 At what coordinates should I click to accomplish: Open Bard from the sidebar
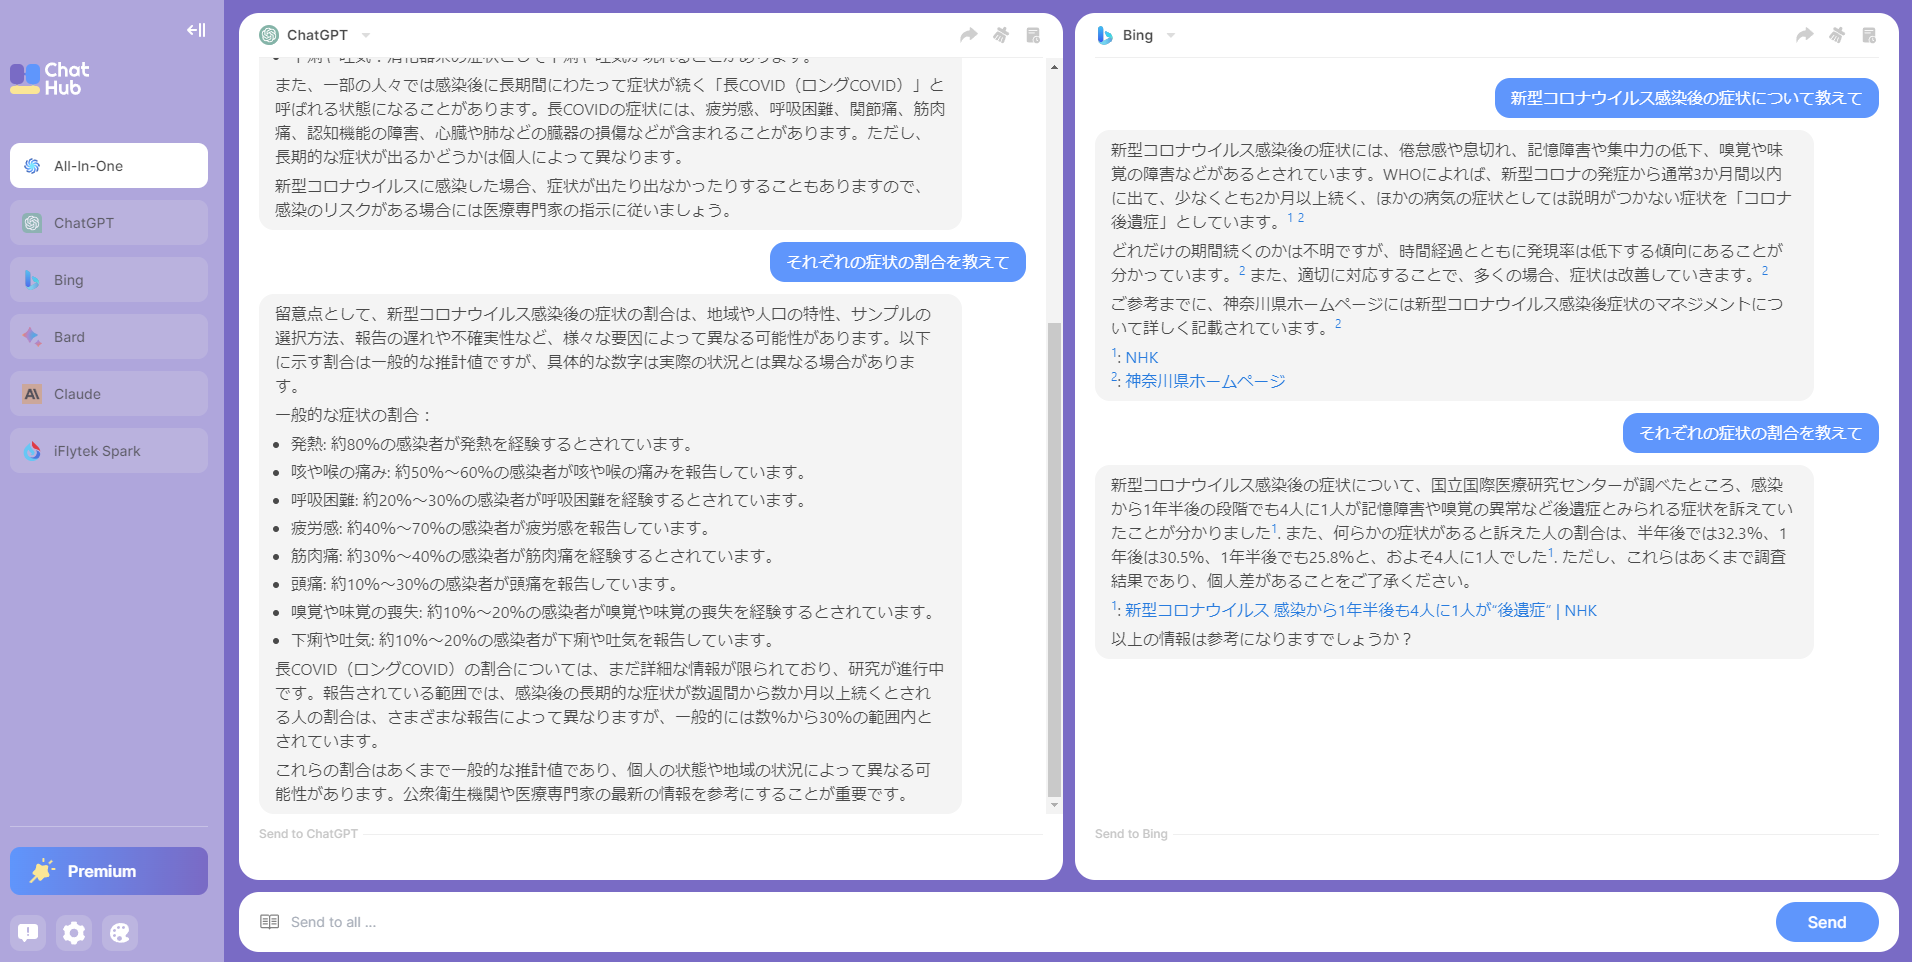pos(109,337)
